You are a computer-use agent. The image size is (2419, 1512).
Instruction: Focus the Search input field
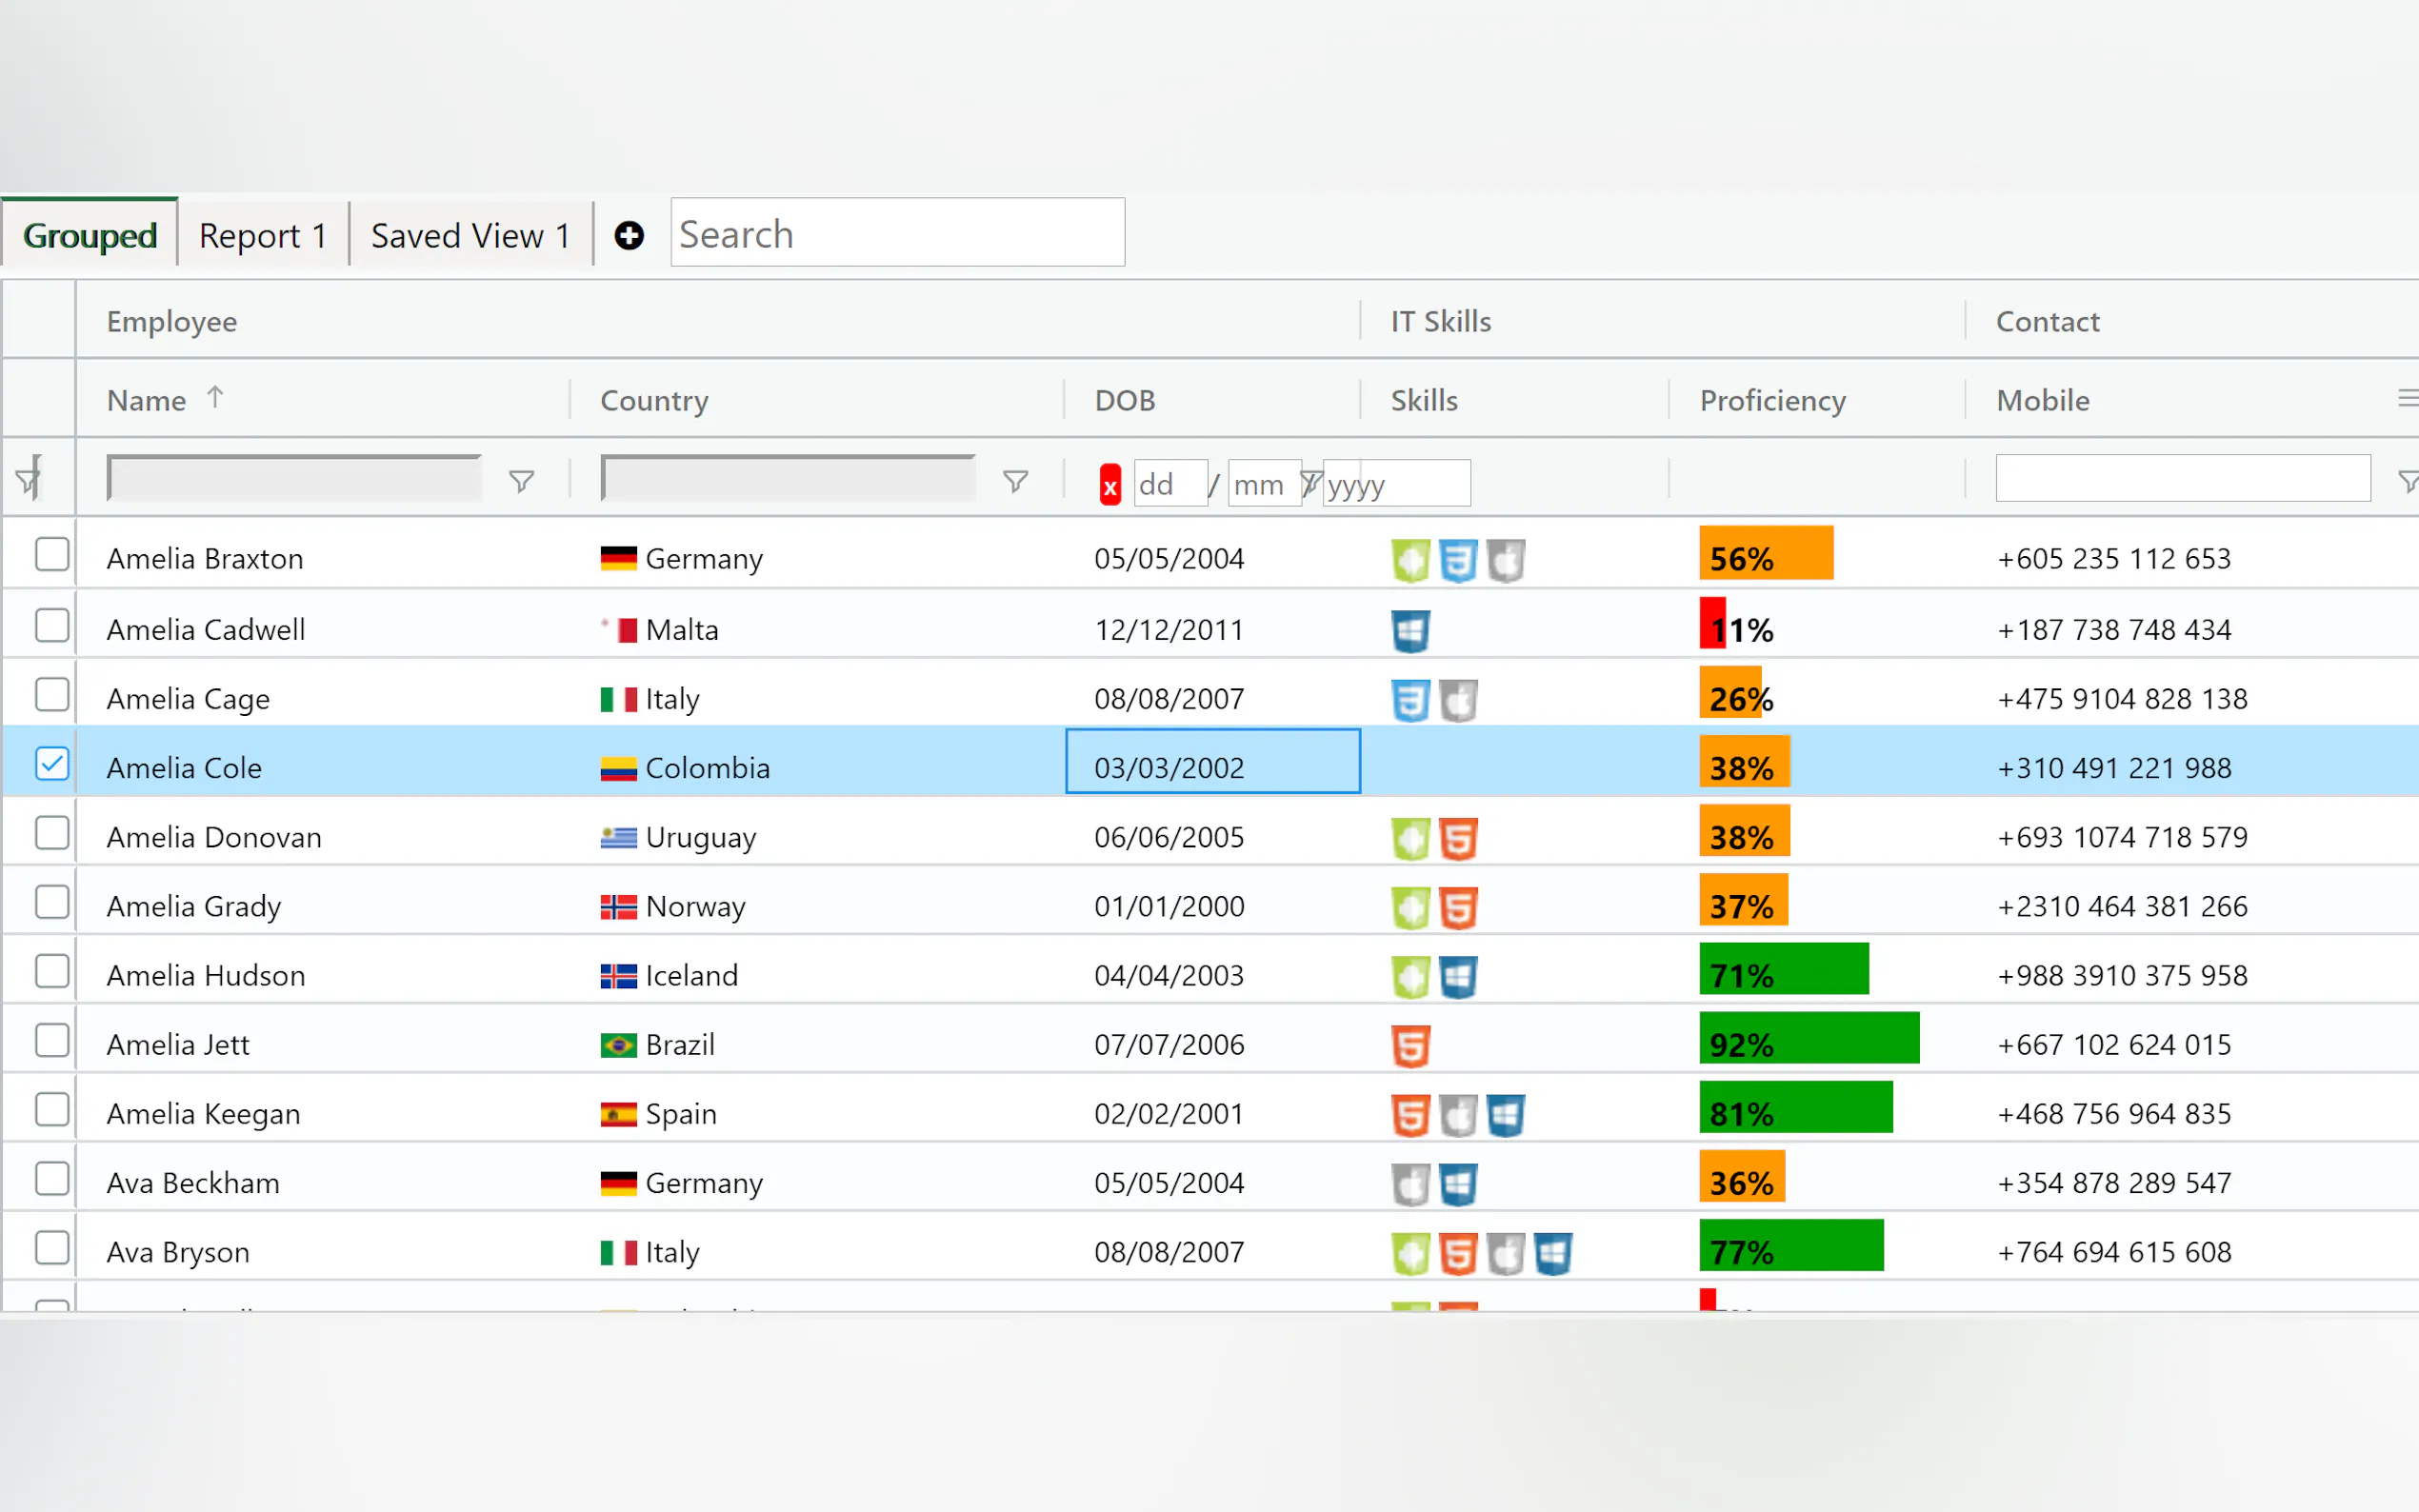click(896, 233)
